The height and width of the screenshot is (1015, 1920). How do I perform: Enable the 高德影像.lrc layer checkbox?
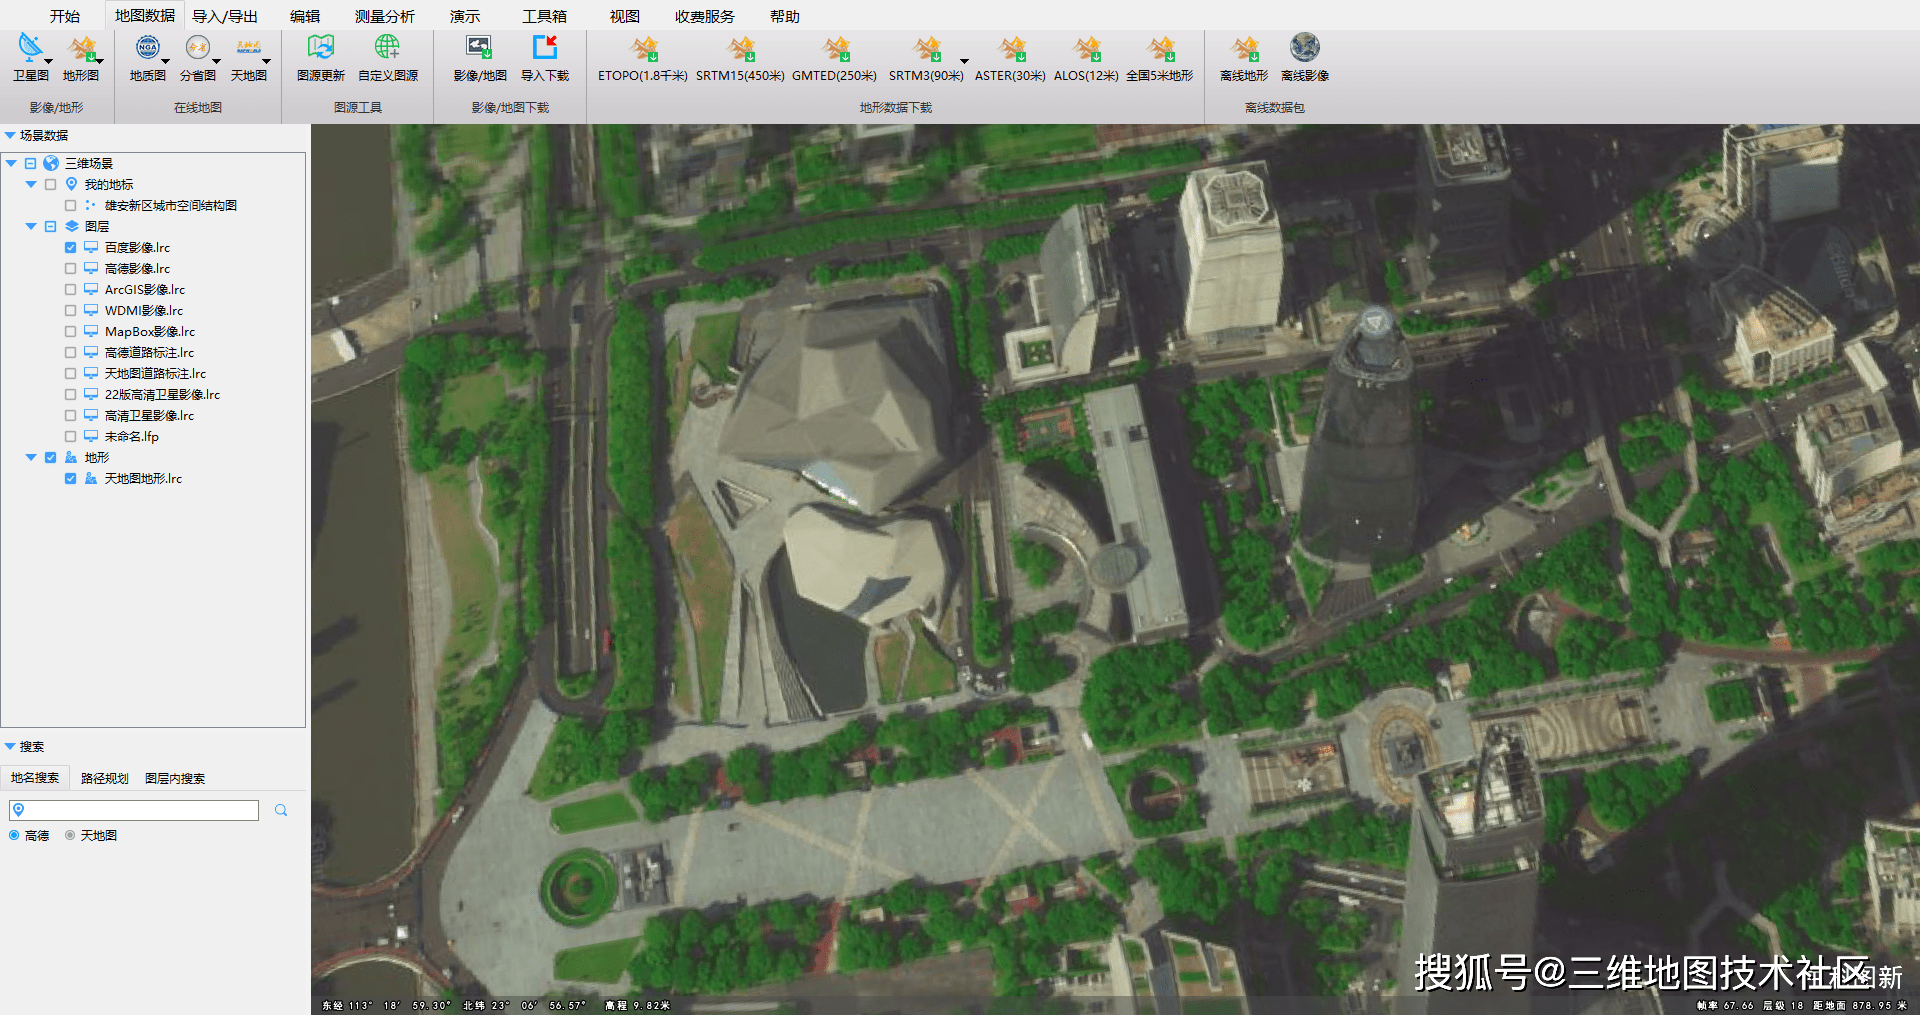[x=70, y=268]
